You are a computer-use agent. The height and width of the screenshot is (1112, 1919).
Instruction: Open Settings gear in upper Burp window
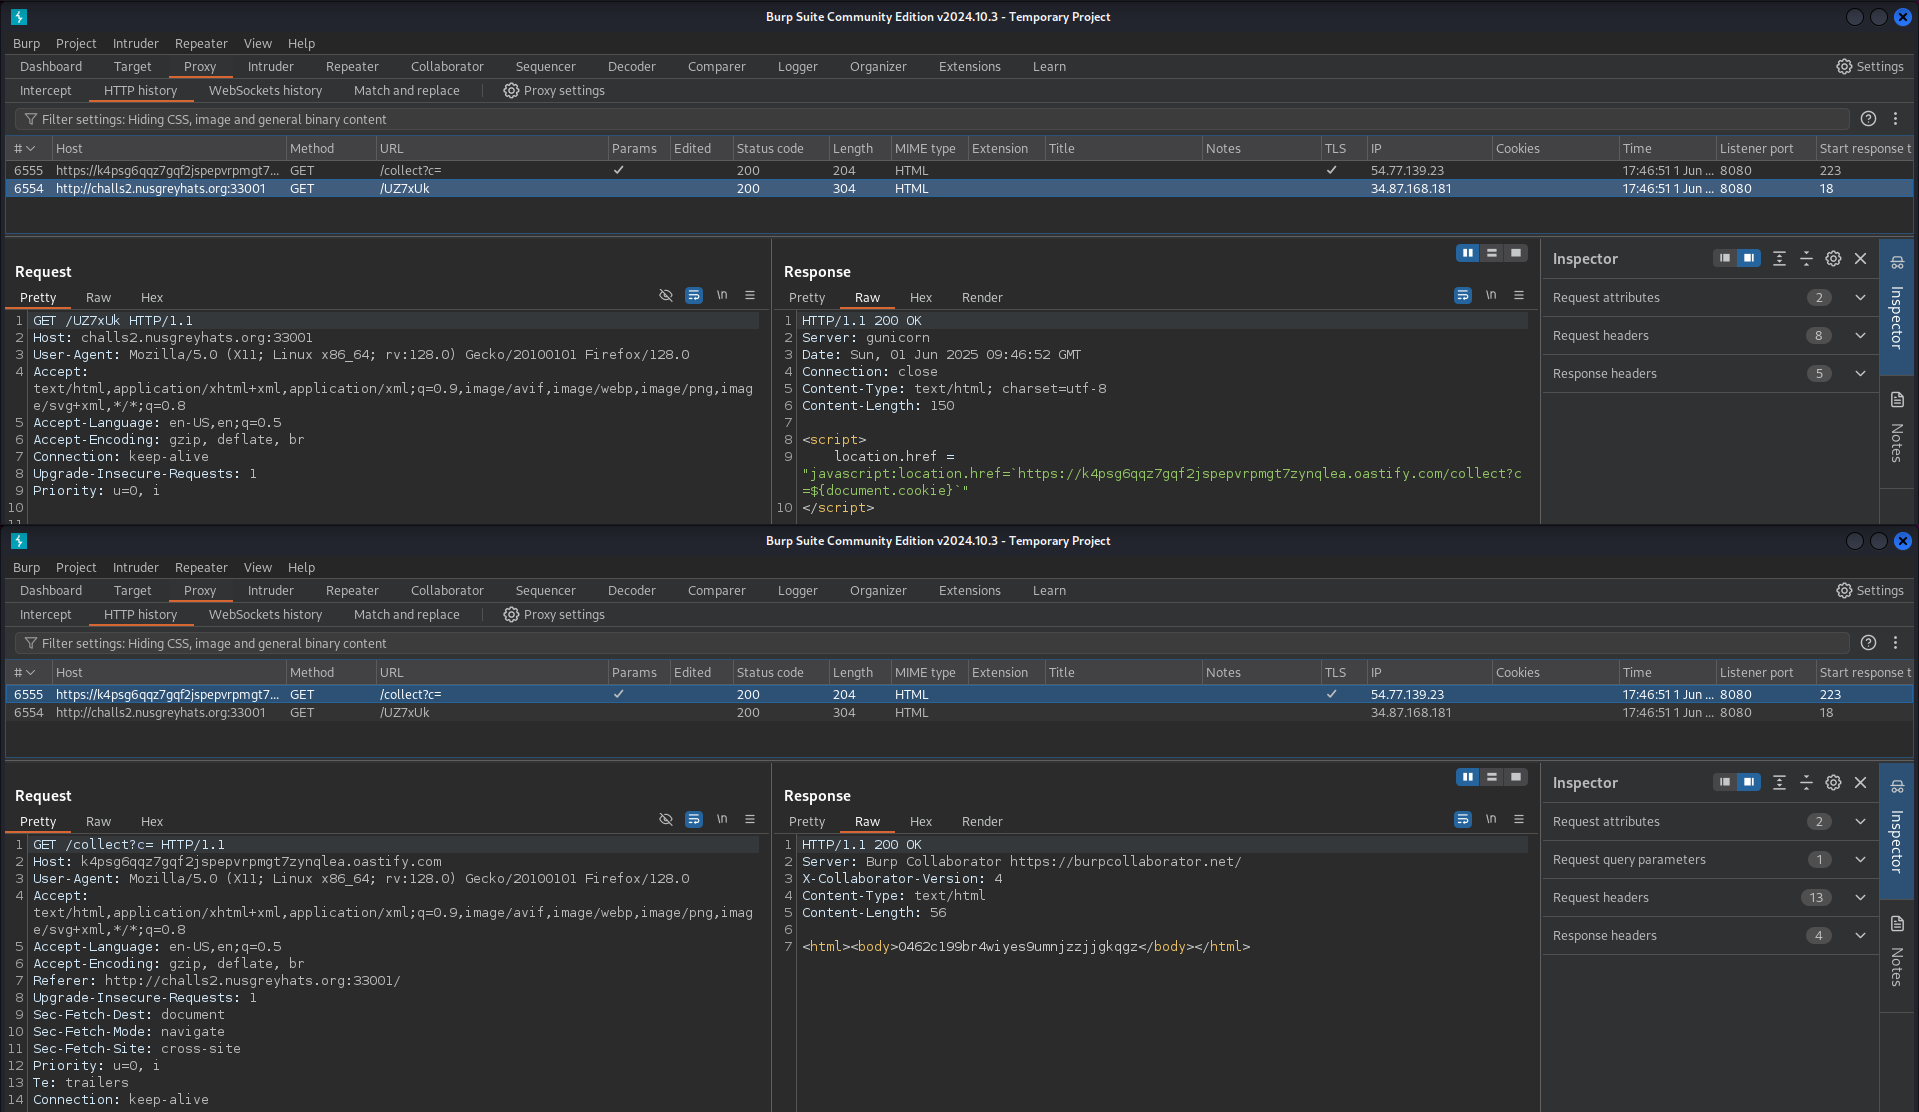[1869, 66]
